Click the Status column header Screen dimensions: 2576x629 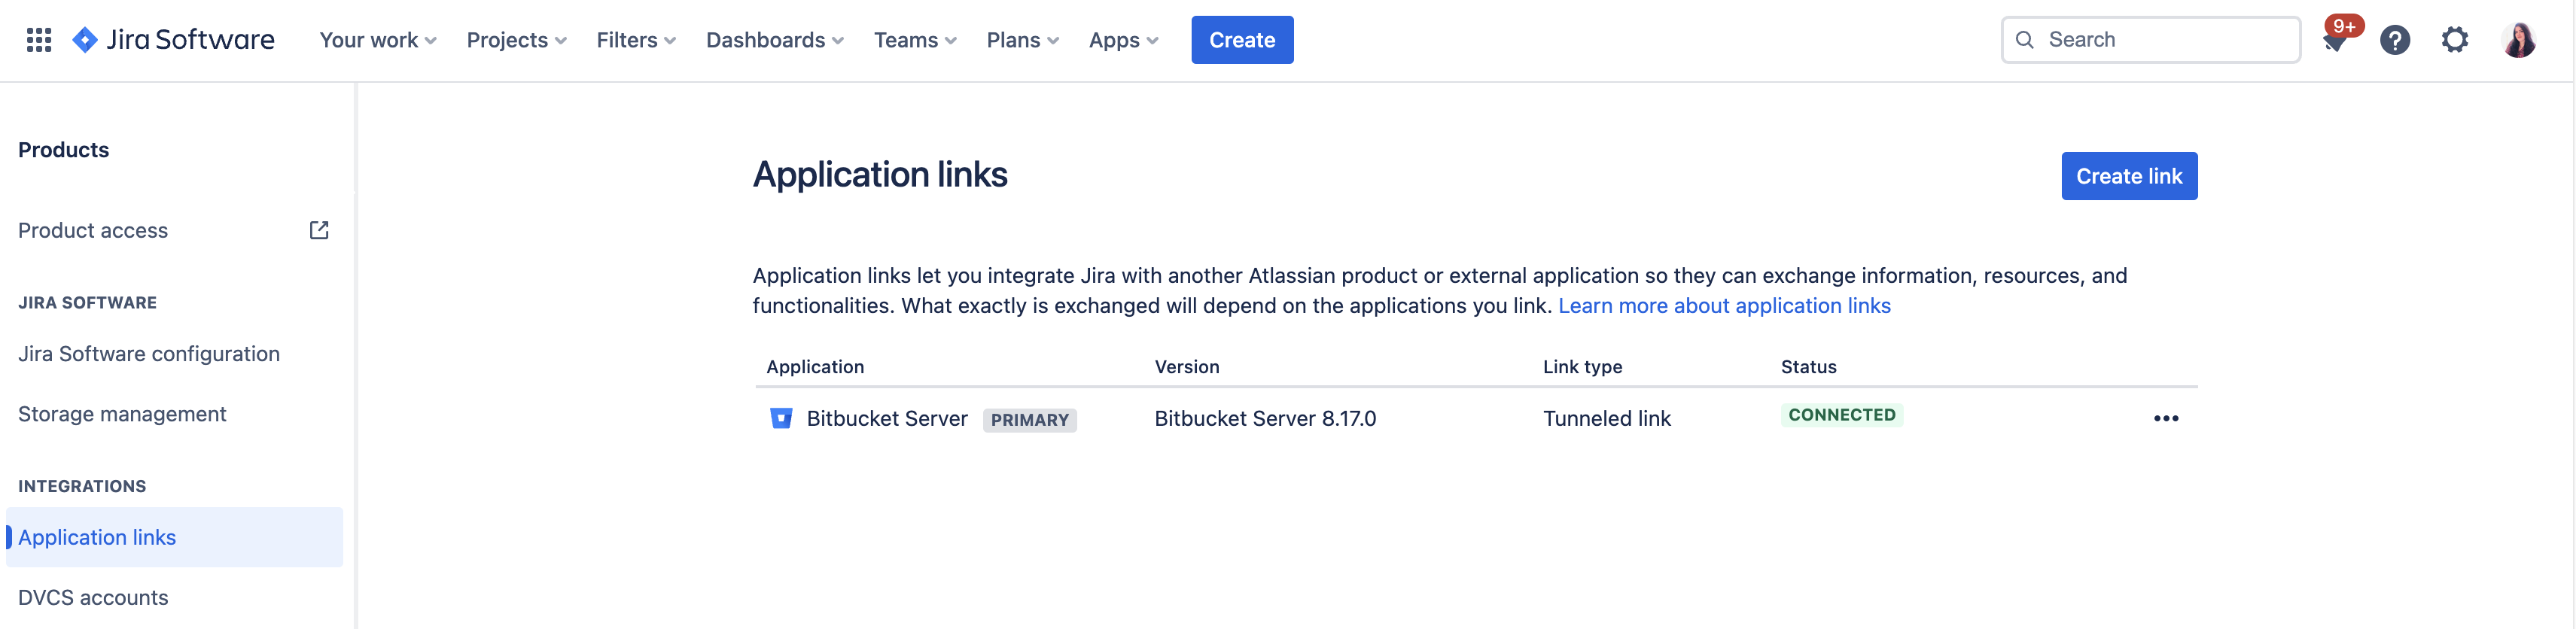pos(1808,367)
